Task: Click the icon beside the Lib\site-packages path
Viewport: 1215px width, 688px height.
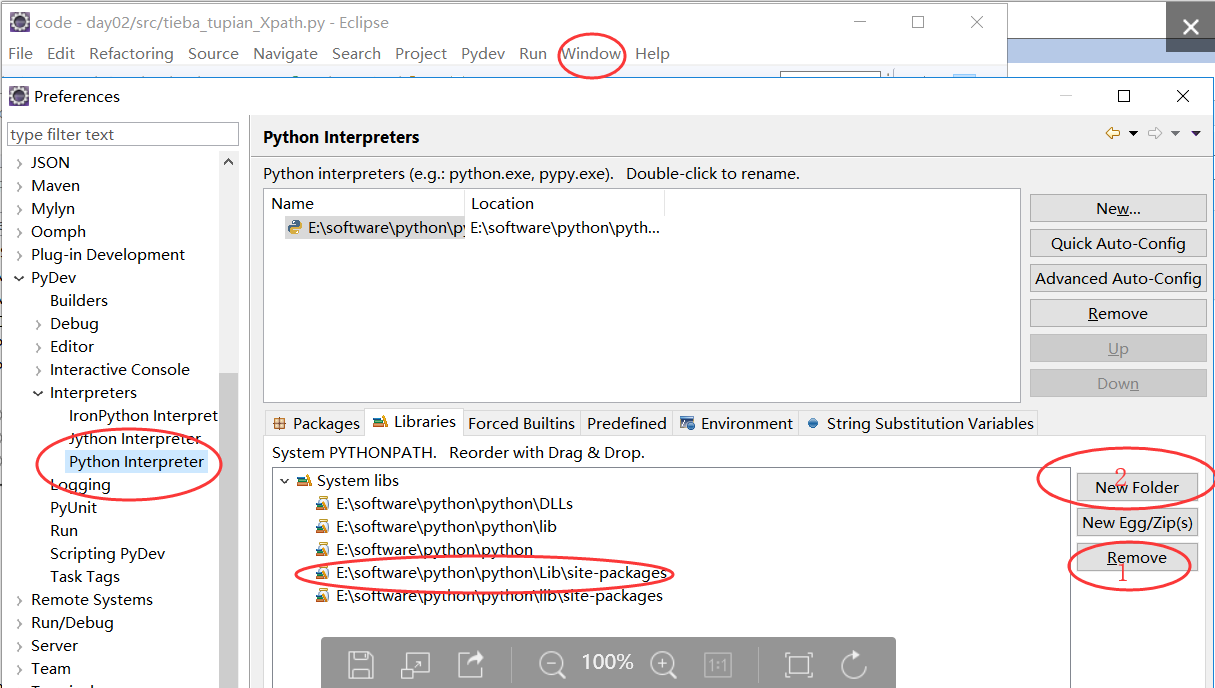Action: 323,573
